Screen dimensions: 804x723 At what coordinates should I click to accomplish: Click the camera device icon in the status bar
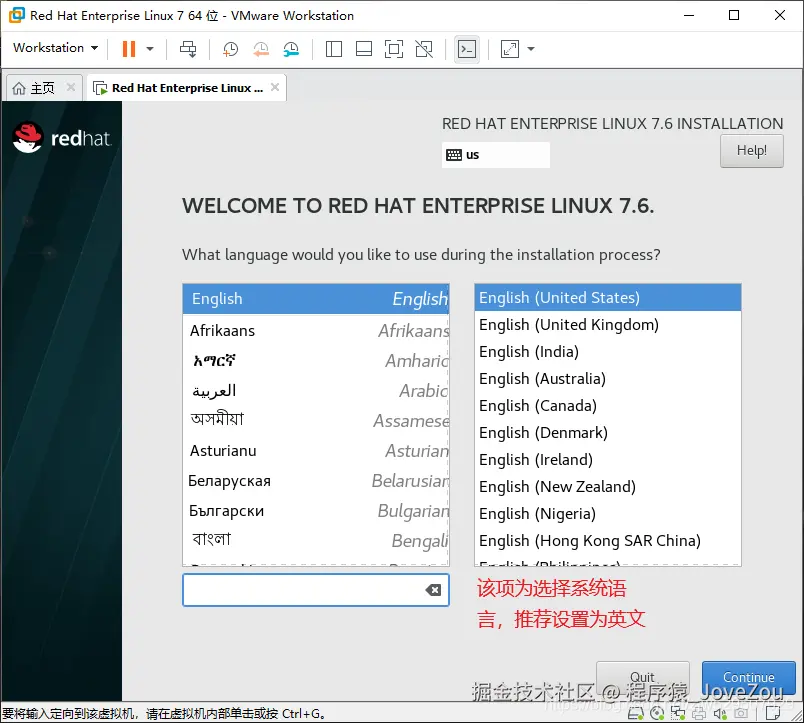click(741, 713)
